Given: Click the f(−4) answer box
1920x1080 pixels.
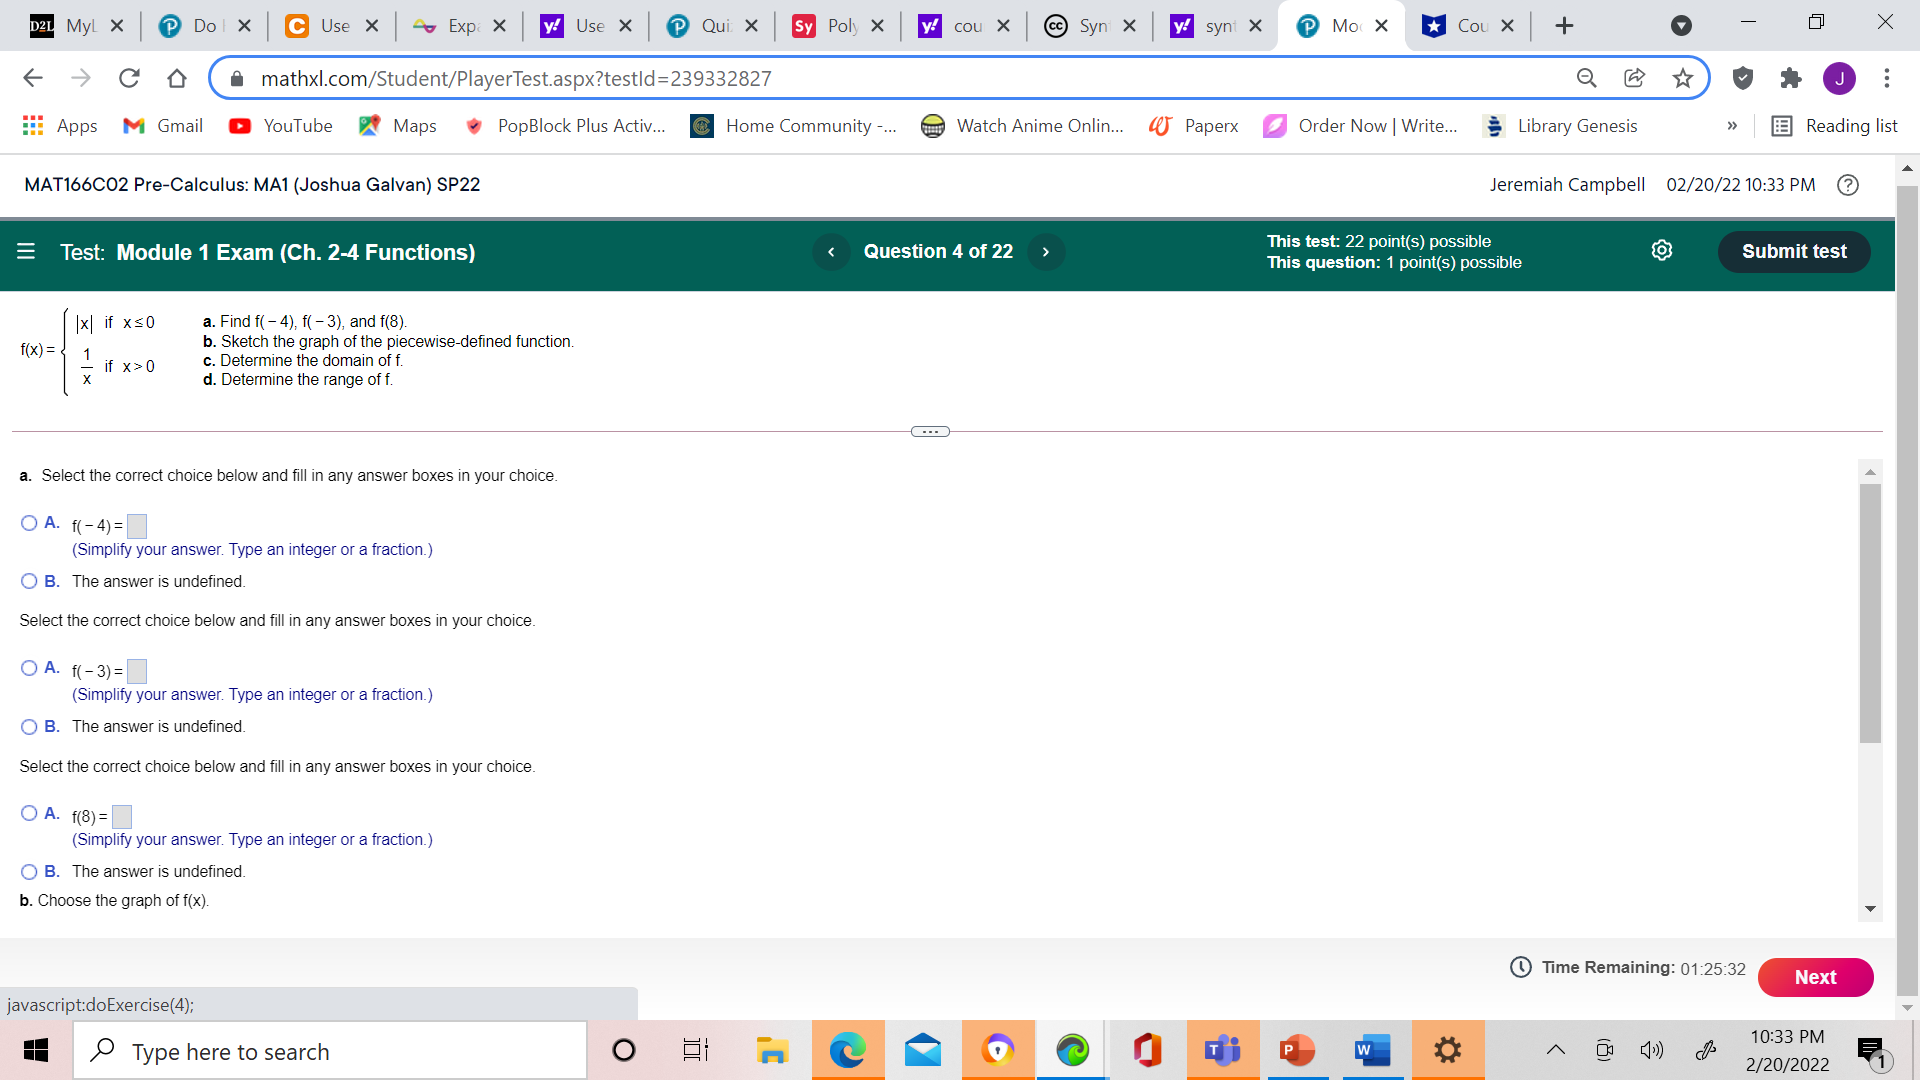Looking at the screenshot, I should pyautogui.click(x=137, y=525).
